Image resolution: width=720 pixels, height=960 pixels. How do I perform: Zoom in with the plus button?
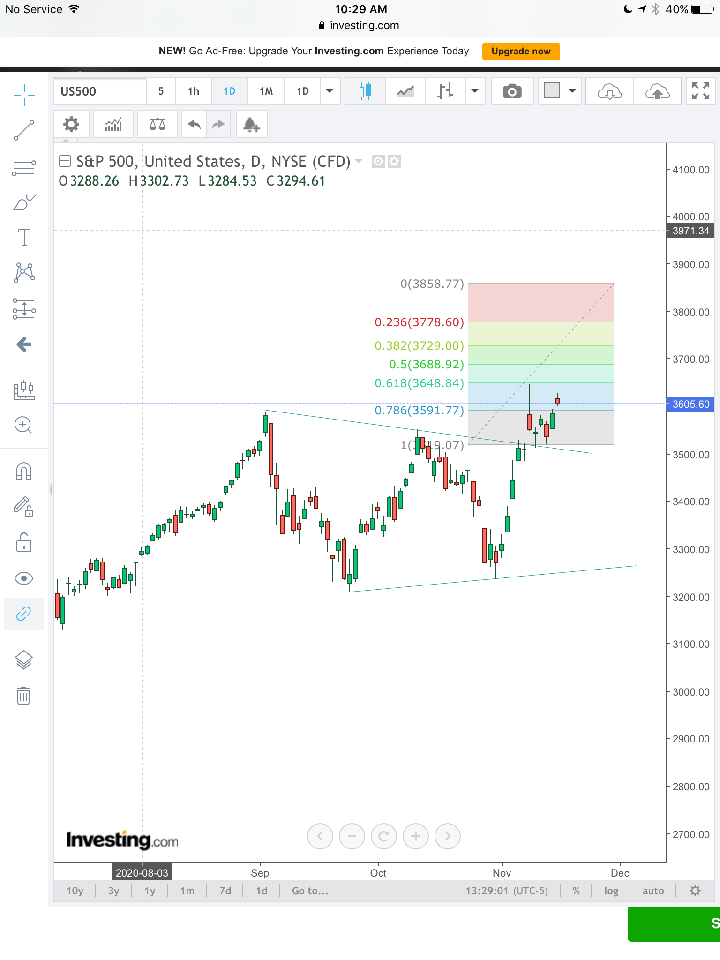(416, 836)
